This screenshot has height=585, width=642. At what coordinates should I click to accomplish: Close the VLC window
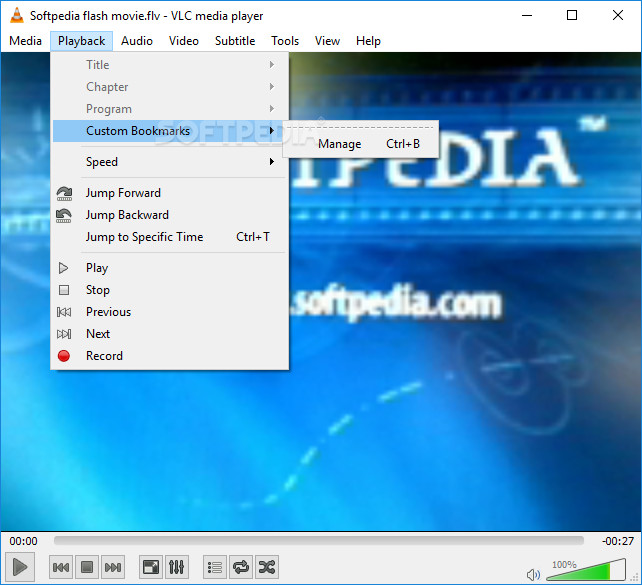(x=618, y=16)
